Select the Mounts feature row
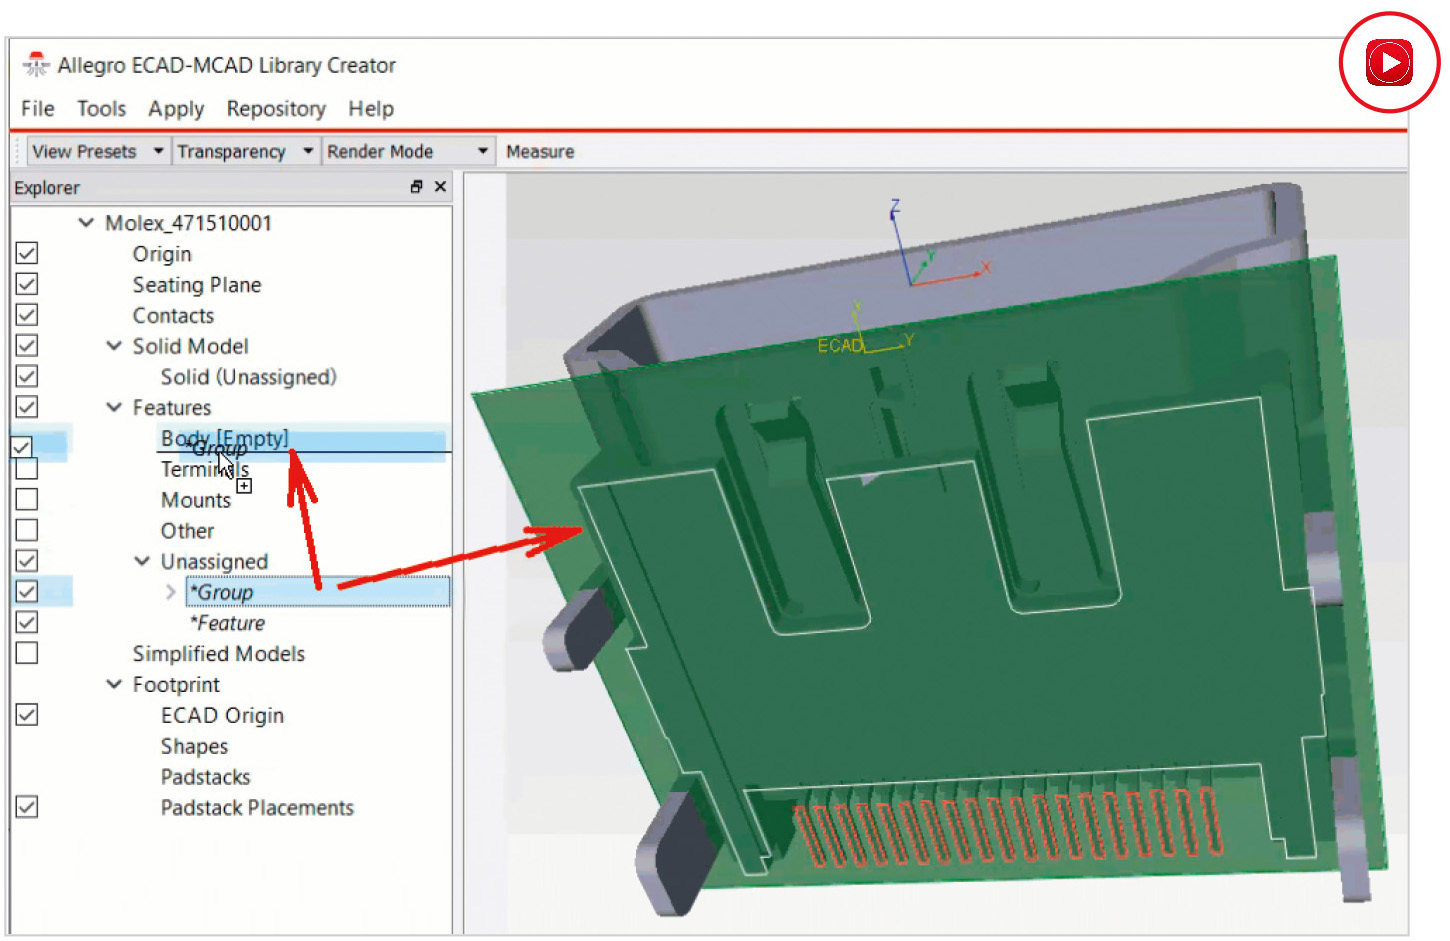 click(x=196, y=500)
